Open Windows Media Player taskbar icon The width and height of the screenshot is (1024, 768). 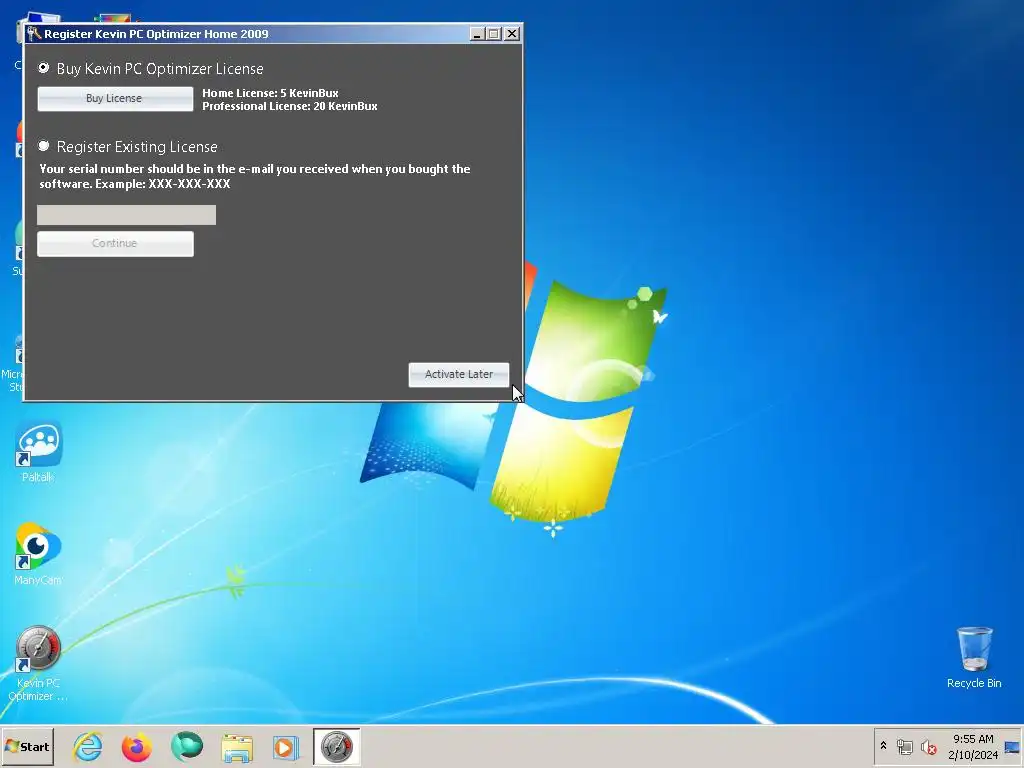[x=285, y=747]
